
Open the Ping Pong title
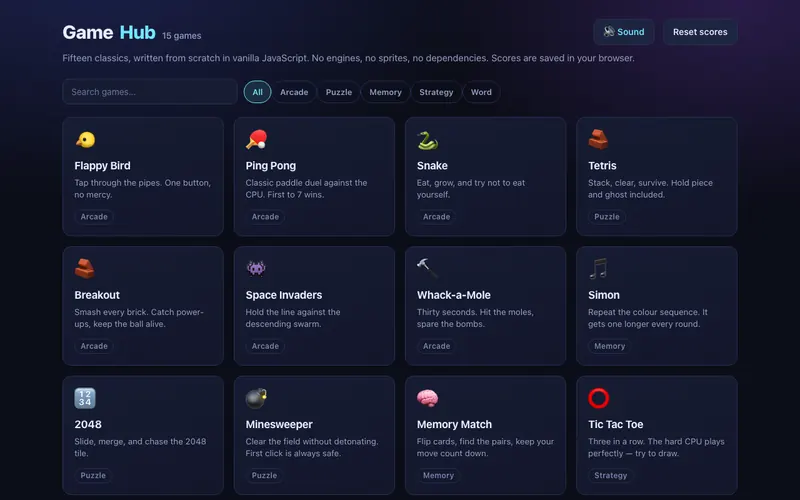(271, 166)
